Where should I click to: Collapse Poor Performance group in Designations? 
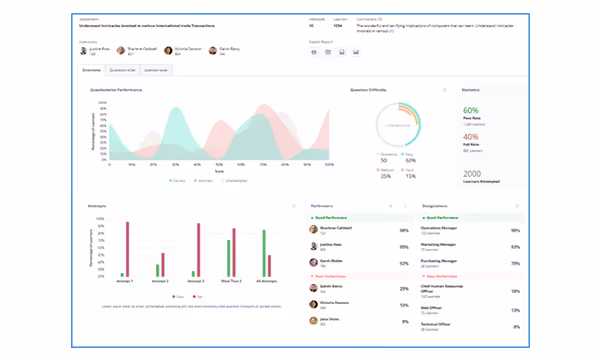[x=471, y=276]
